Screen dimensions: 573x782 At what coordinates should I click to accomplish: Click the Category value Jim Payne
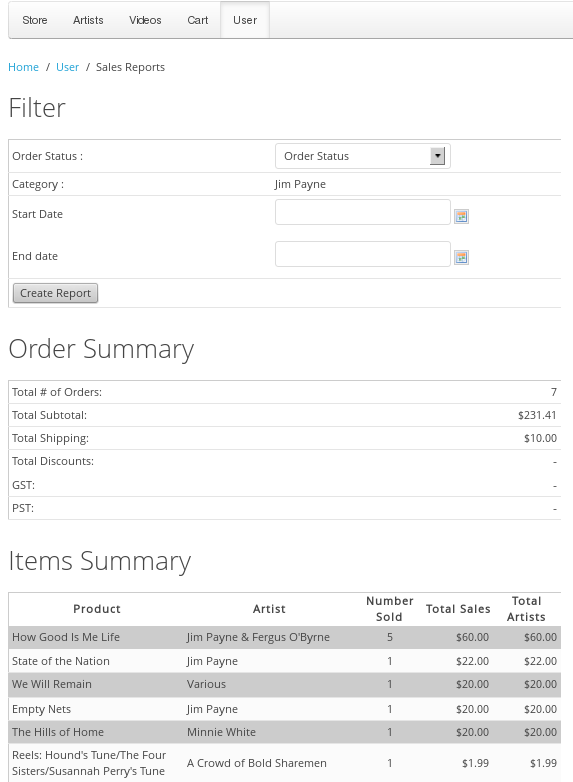click(300, 184)
